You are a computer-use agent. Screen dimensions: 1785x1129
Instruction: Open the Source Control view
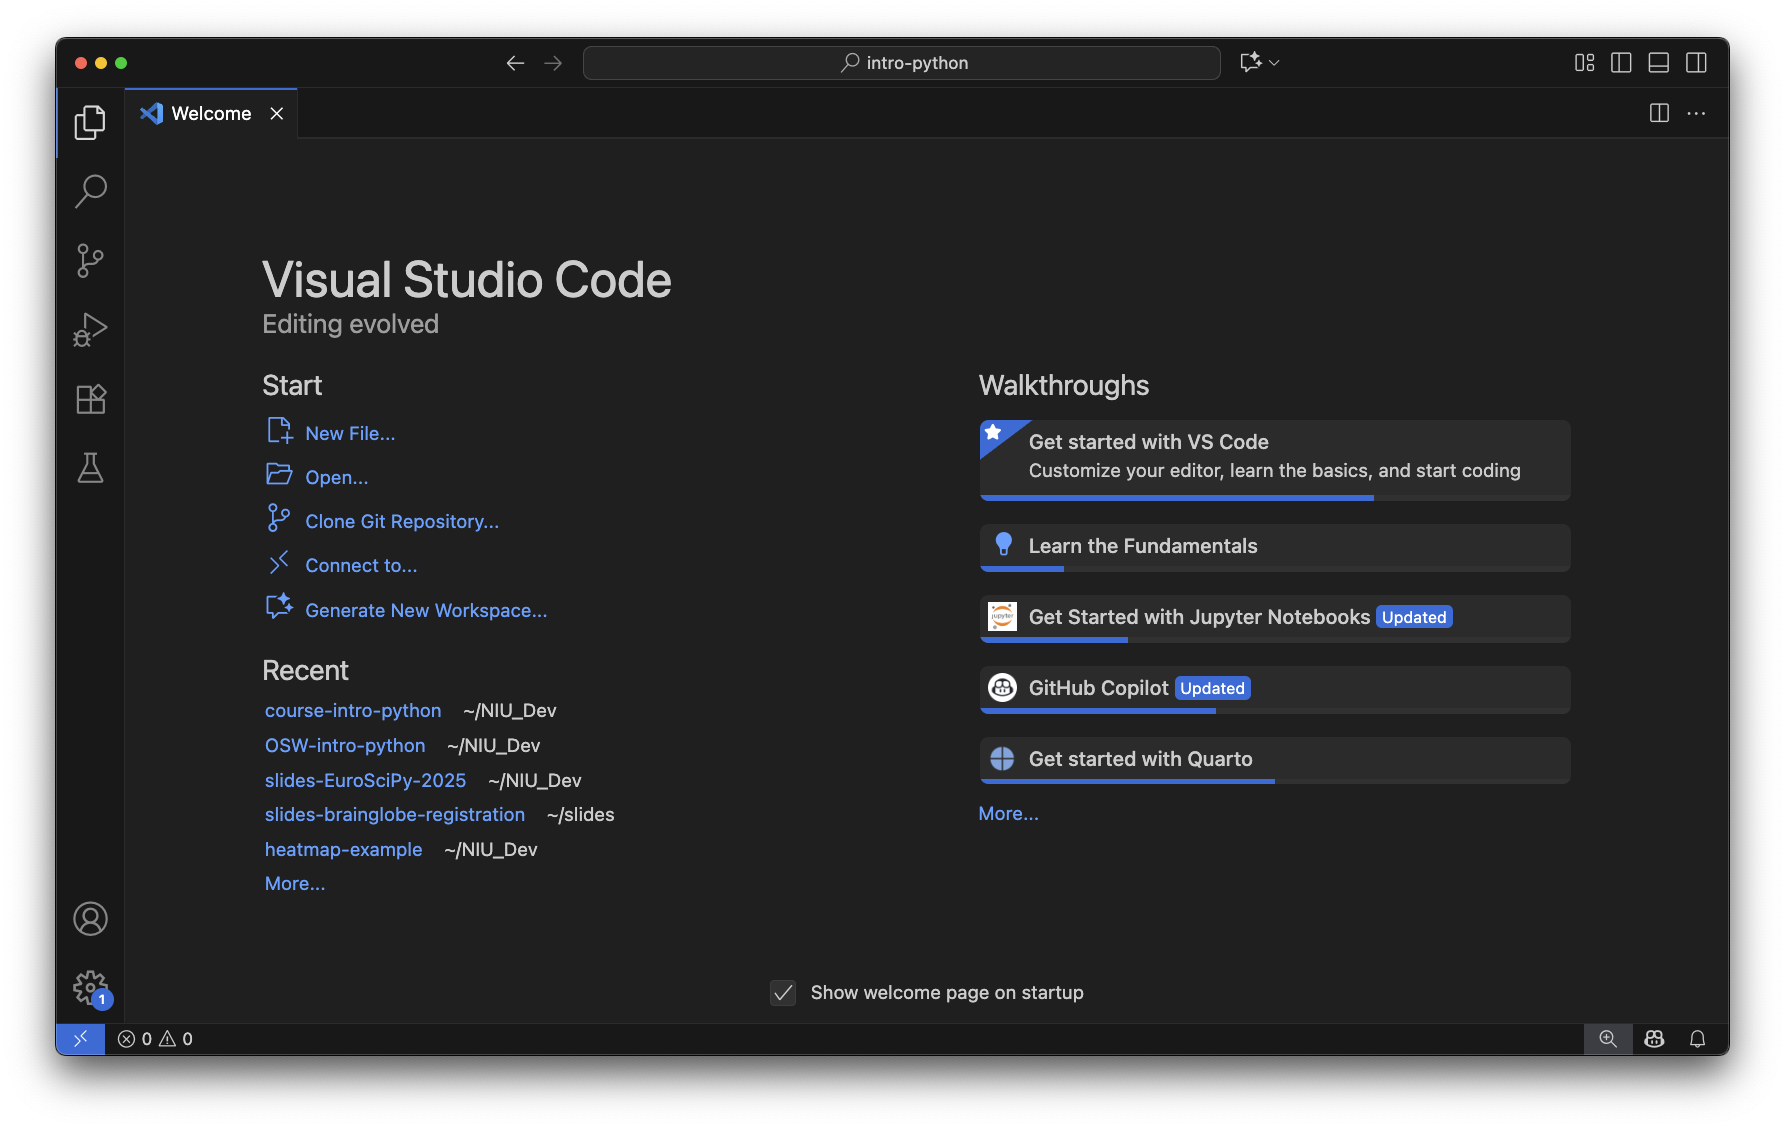[90, 261]
